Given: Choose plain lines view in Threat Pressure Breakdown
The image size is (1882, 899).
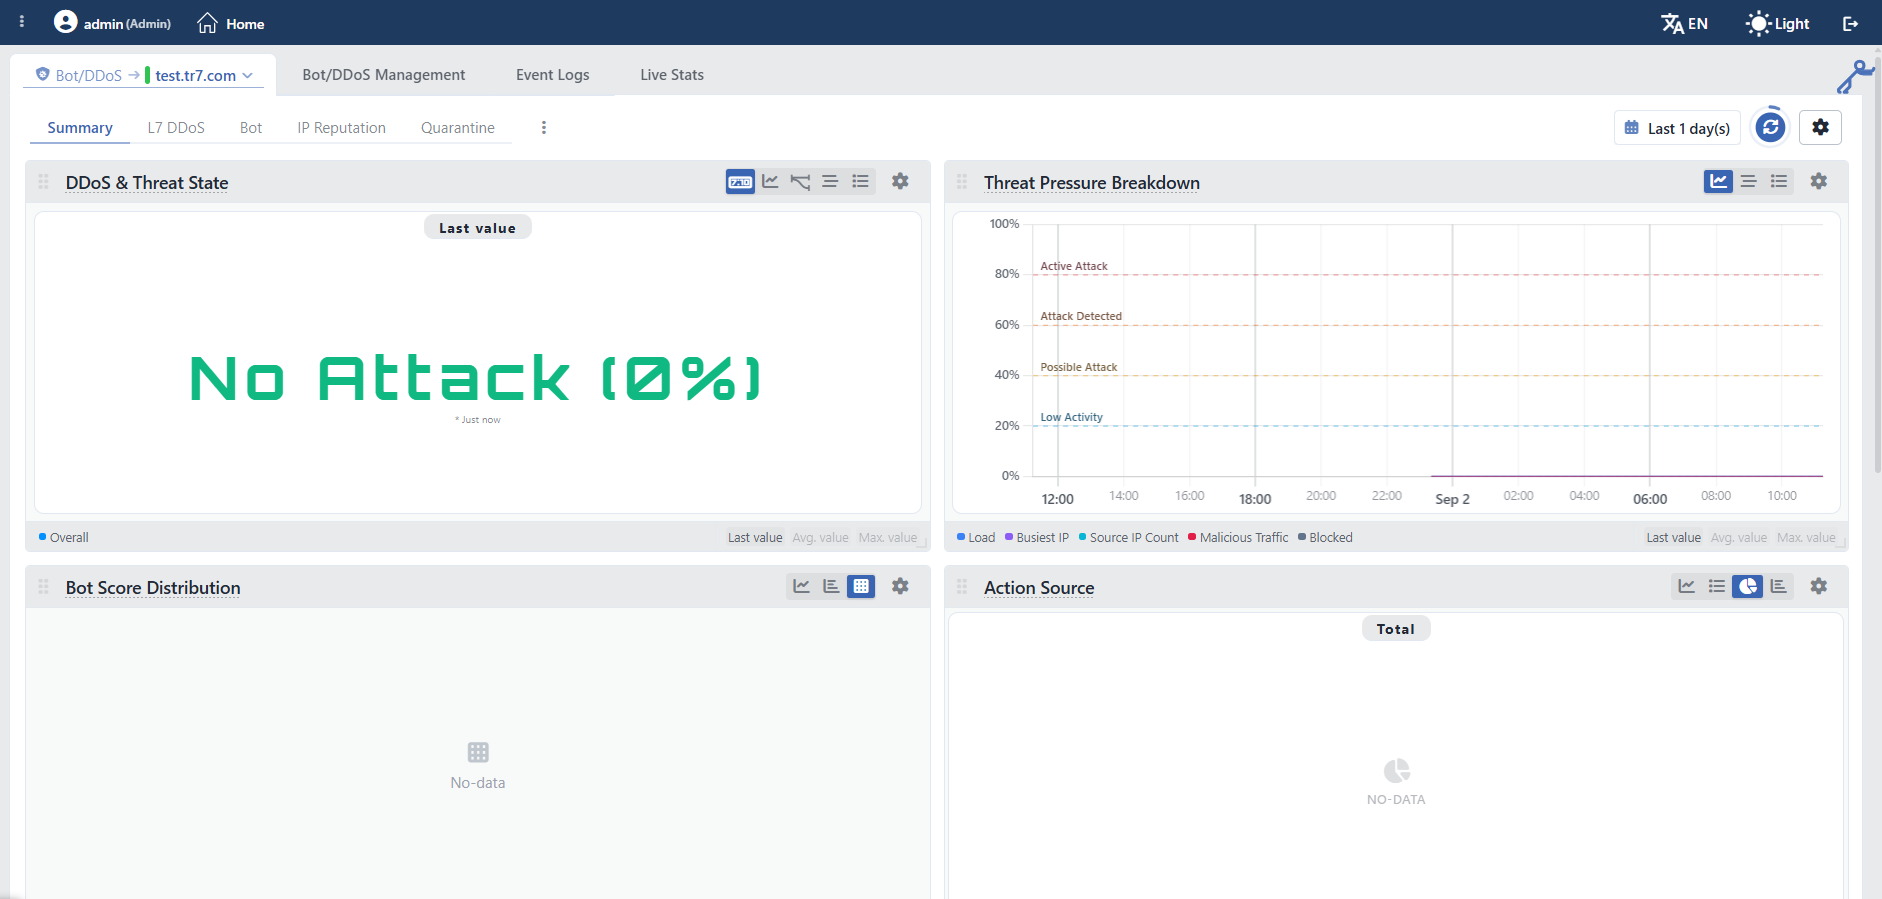Looking at the screenshot, I should pos(1748,181).
